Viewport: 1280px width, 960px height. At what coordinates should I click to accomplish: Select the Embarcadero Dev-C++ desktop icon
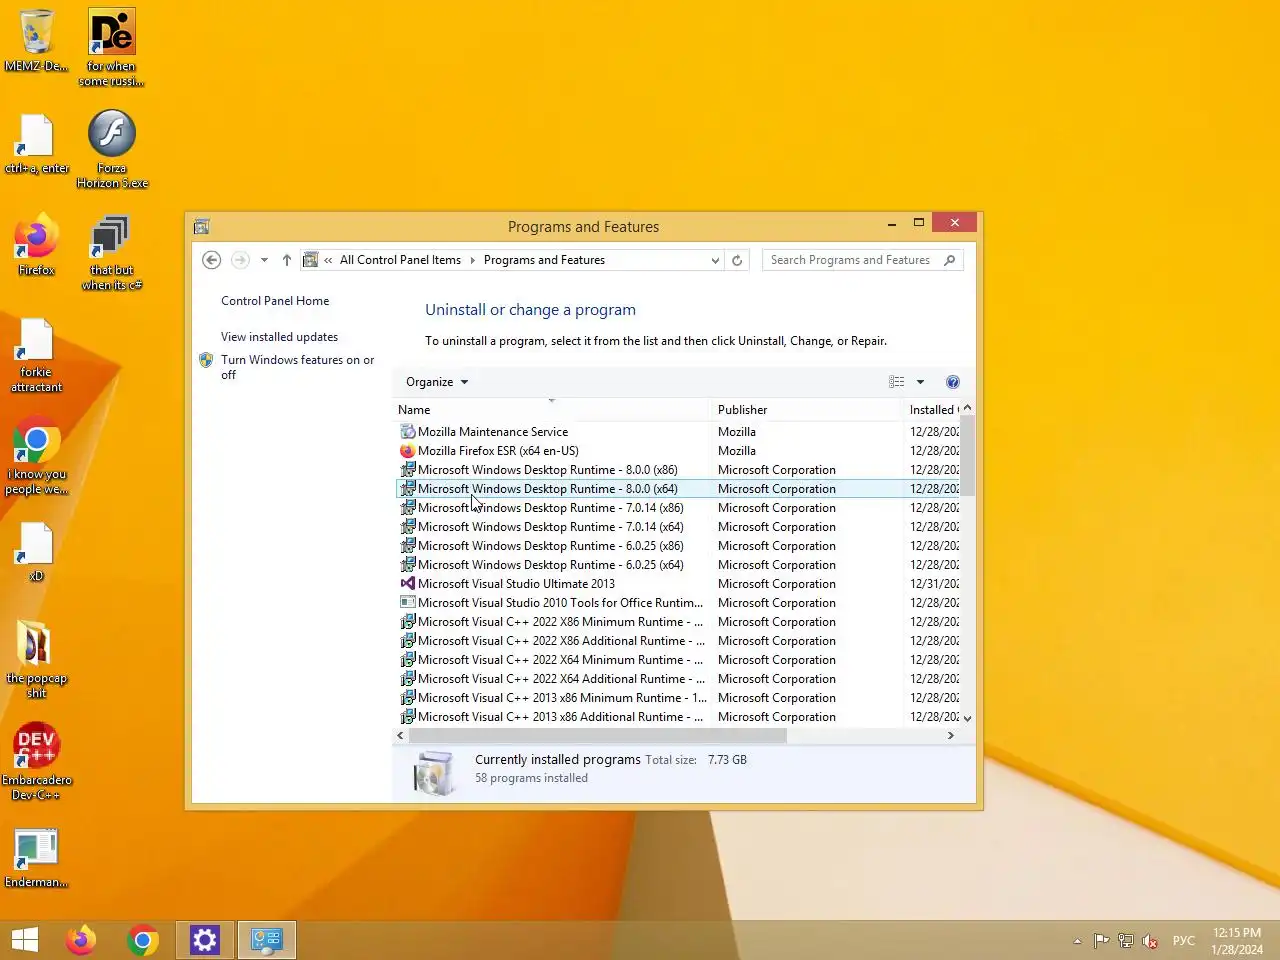(x=37, y=760)
